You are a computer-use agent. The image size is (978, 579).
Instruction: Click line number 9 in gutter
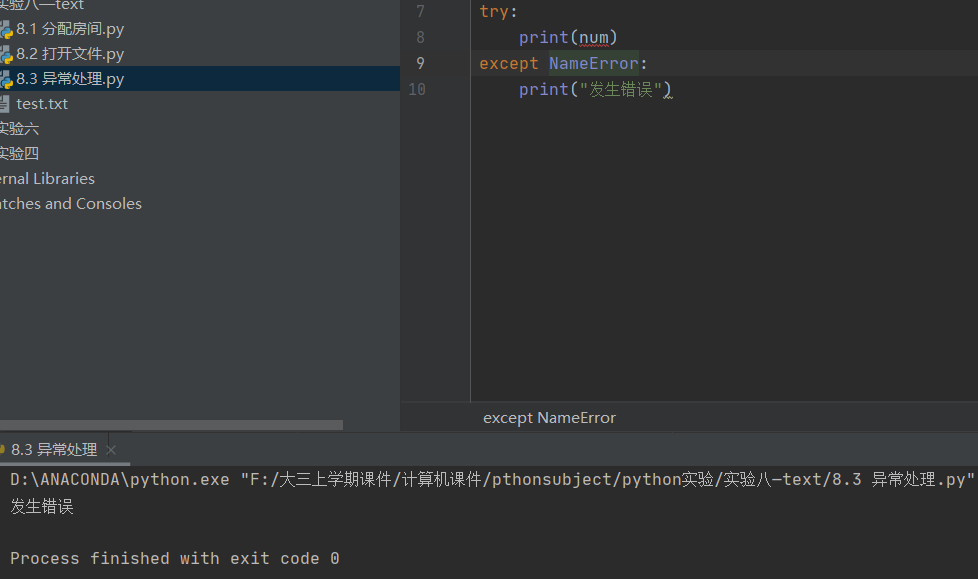point(420,63)
